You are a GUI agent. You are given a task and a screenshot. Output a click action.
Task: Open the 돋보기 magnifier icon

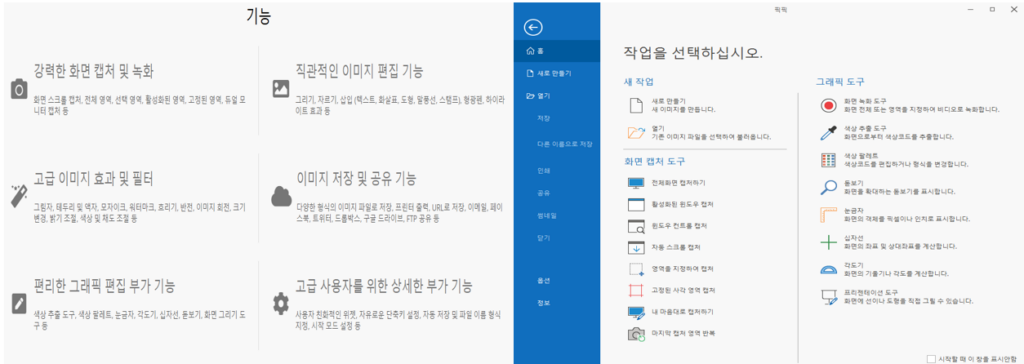[x=828, y=188]
